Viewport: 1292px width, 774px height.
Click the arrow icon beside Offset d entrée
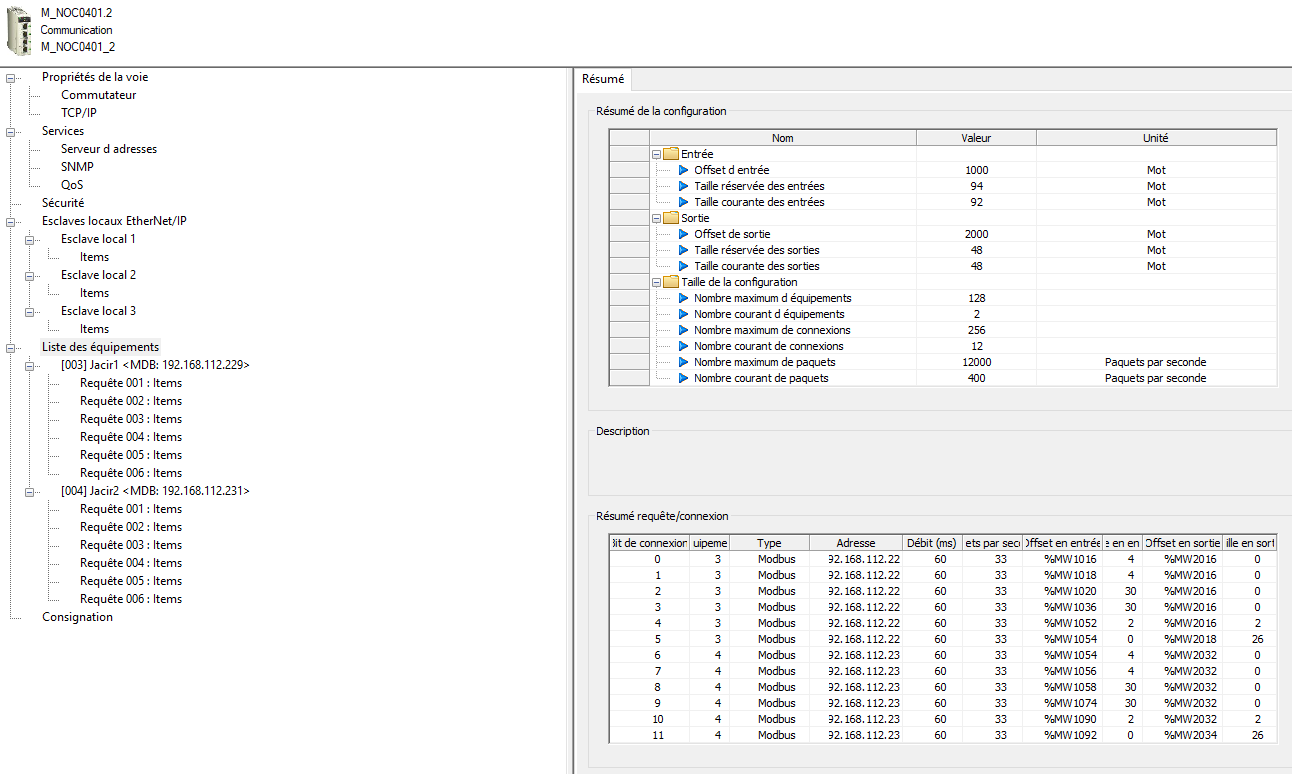coord(684,170)
